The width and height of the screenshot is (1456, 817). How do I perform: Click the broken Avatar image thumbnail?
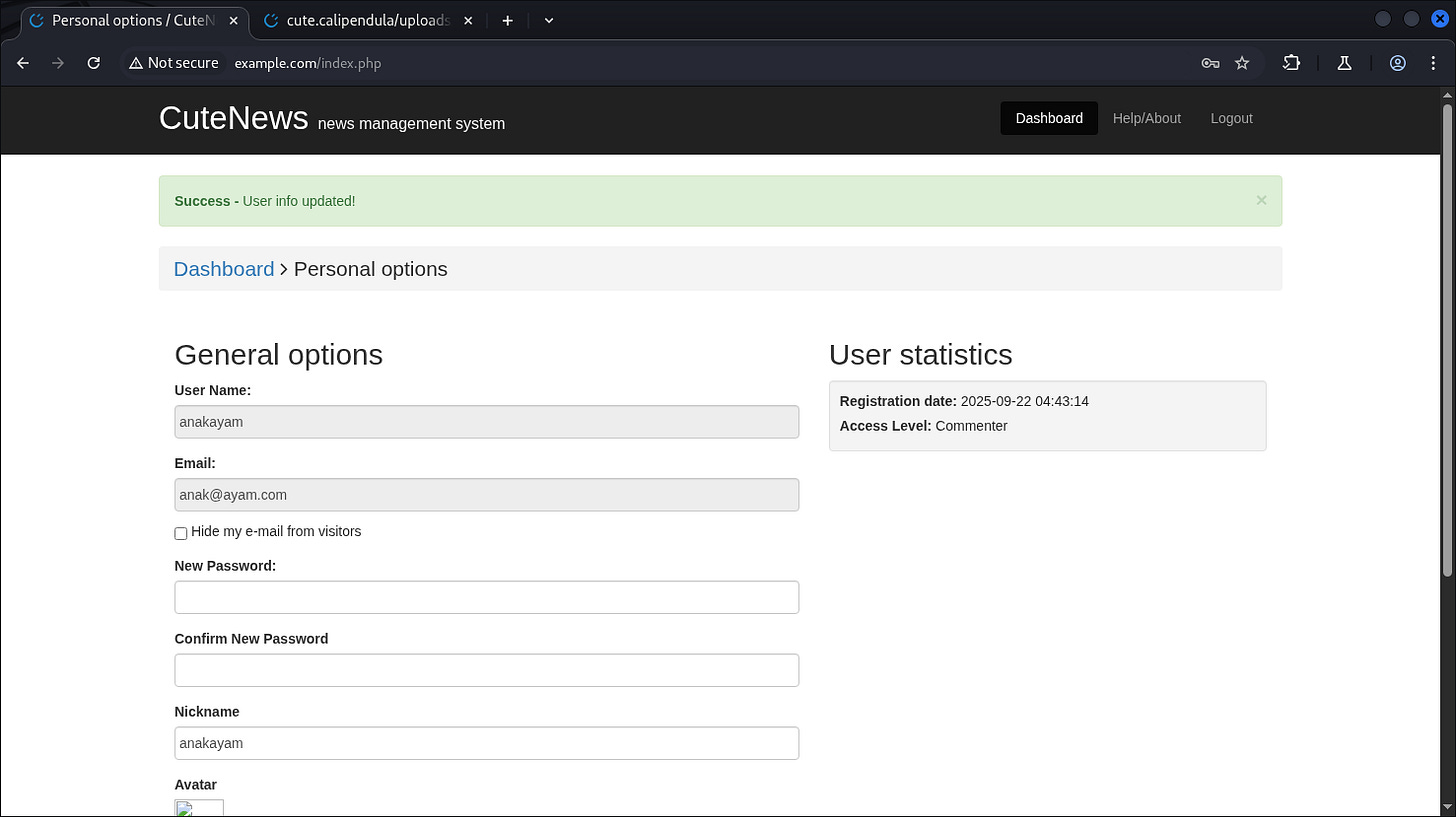pyautogui.click(x=199, y=807)
